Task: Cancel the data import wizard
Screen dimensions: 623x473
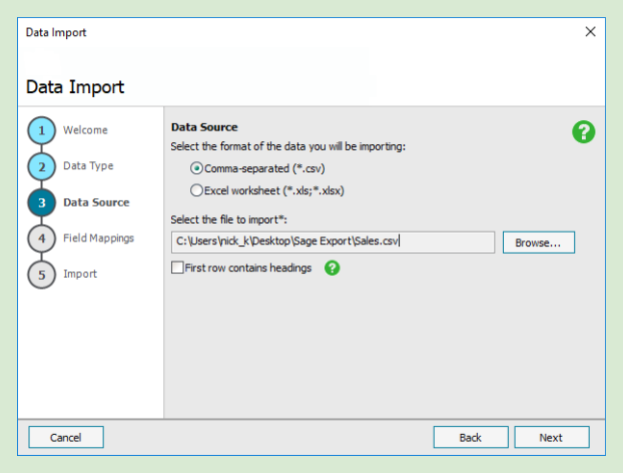Action: pyautogui.click(x=65, y=437)
